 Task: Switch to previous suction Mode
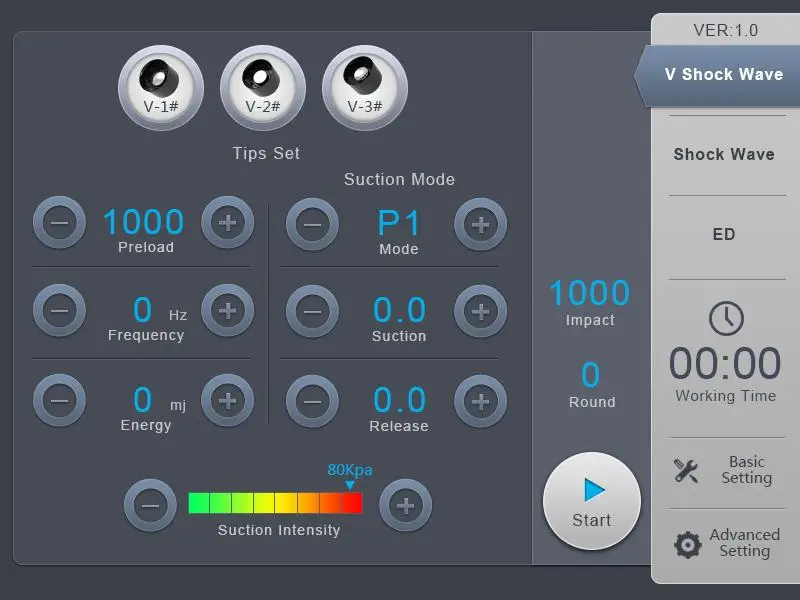point(312,224)
